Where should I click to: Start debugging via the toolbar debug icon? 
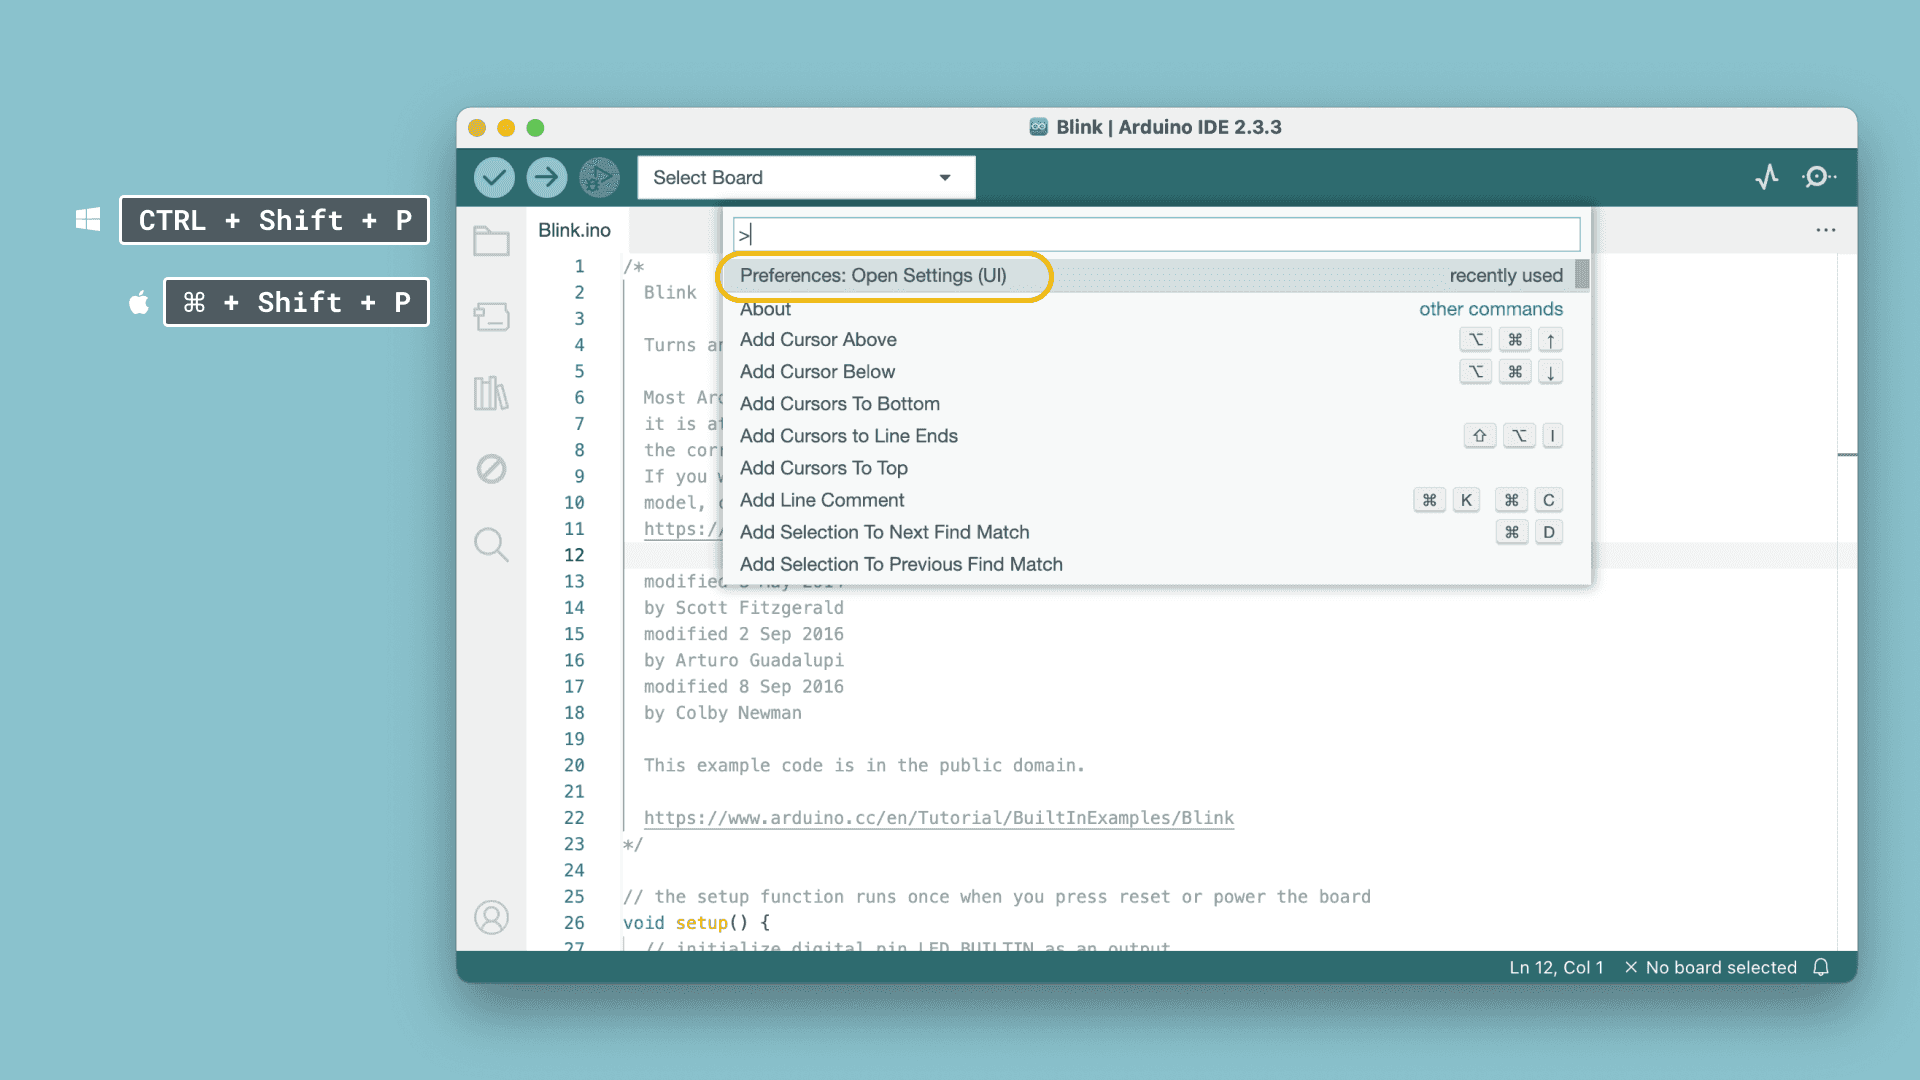click(x=599, y=177)
